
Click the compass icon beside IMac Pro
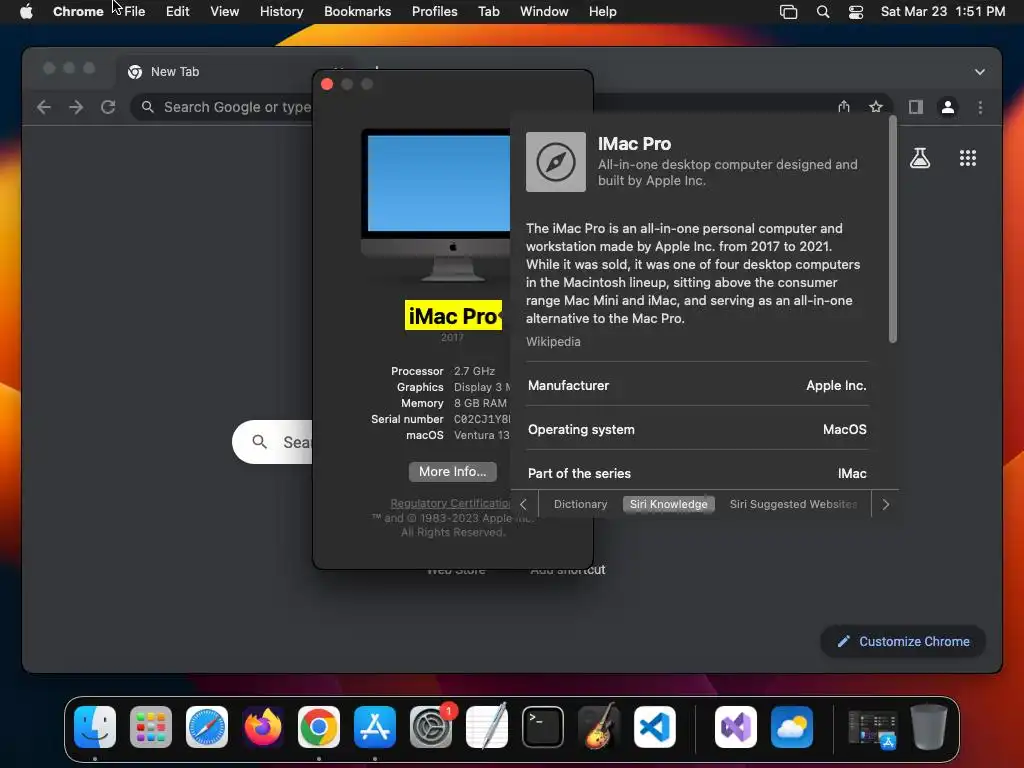tap(556, 162)
